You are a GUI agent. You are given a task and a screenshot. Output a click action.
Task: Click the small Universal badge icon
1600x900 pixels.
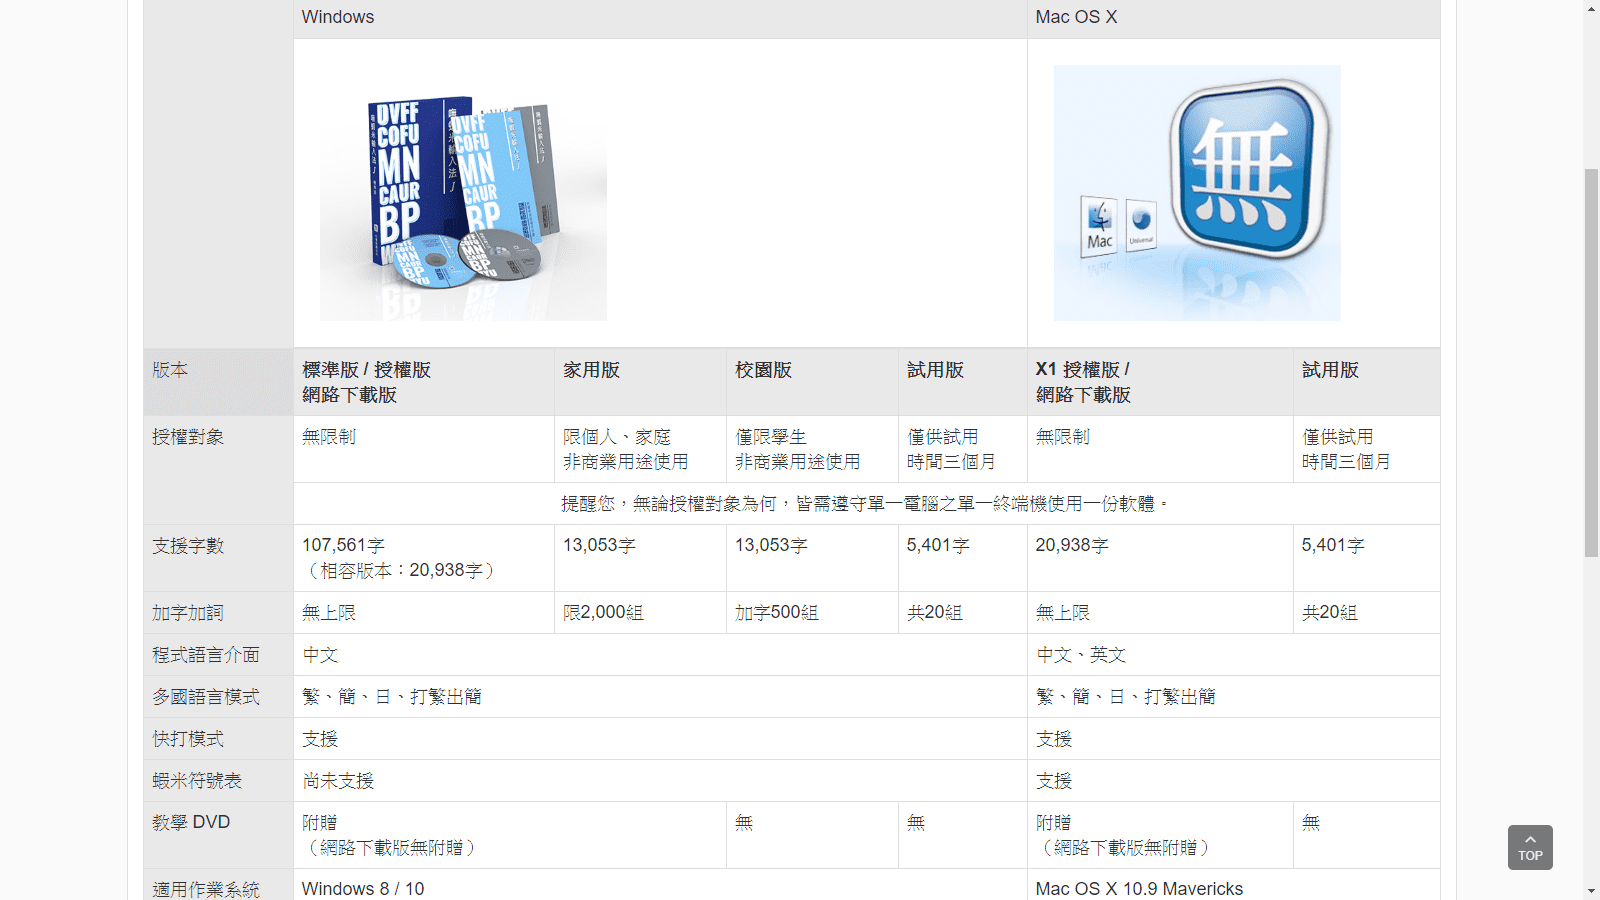coord(1141,225)
